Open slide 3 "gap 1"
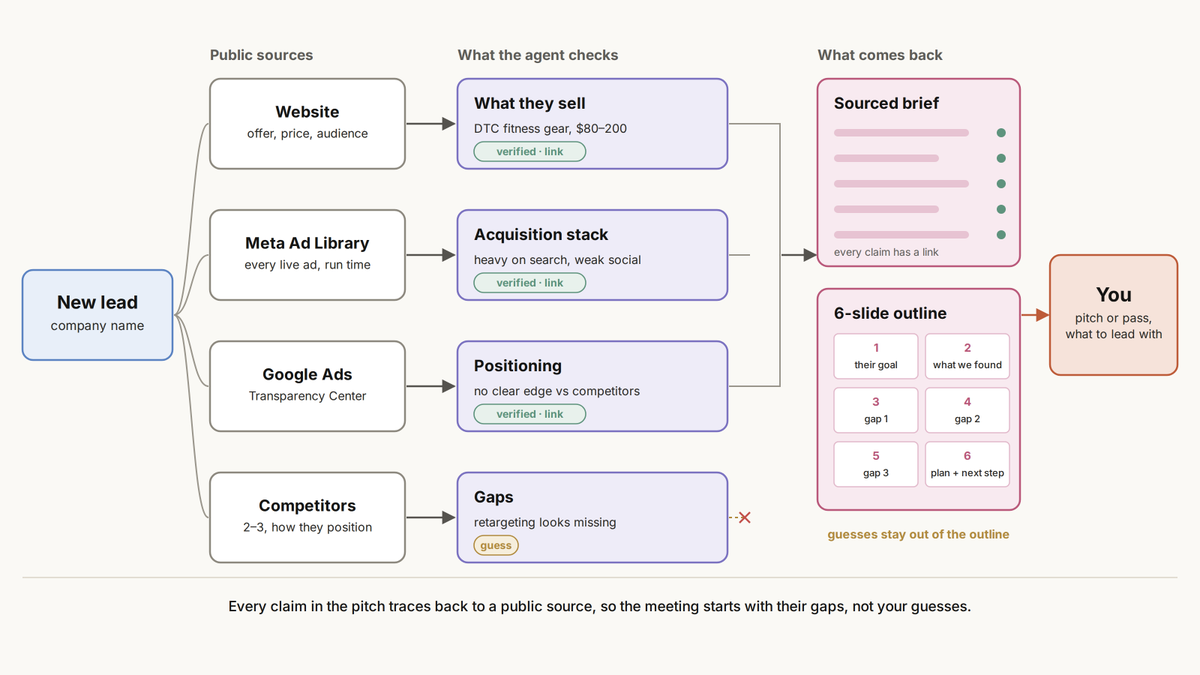This screenshot has width=1200, height=675. point(876,410)
